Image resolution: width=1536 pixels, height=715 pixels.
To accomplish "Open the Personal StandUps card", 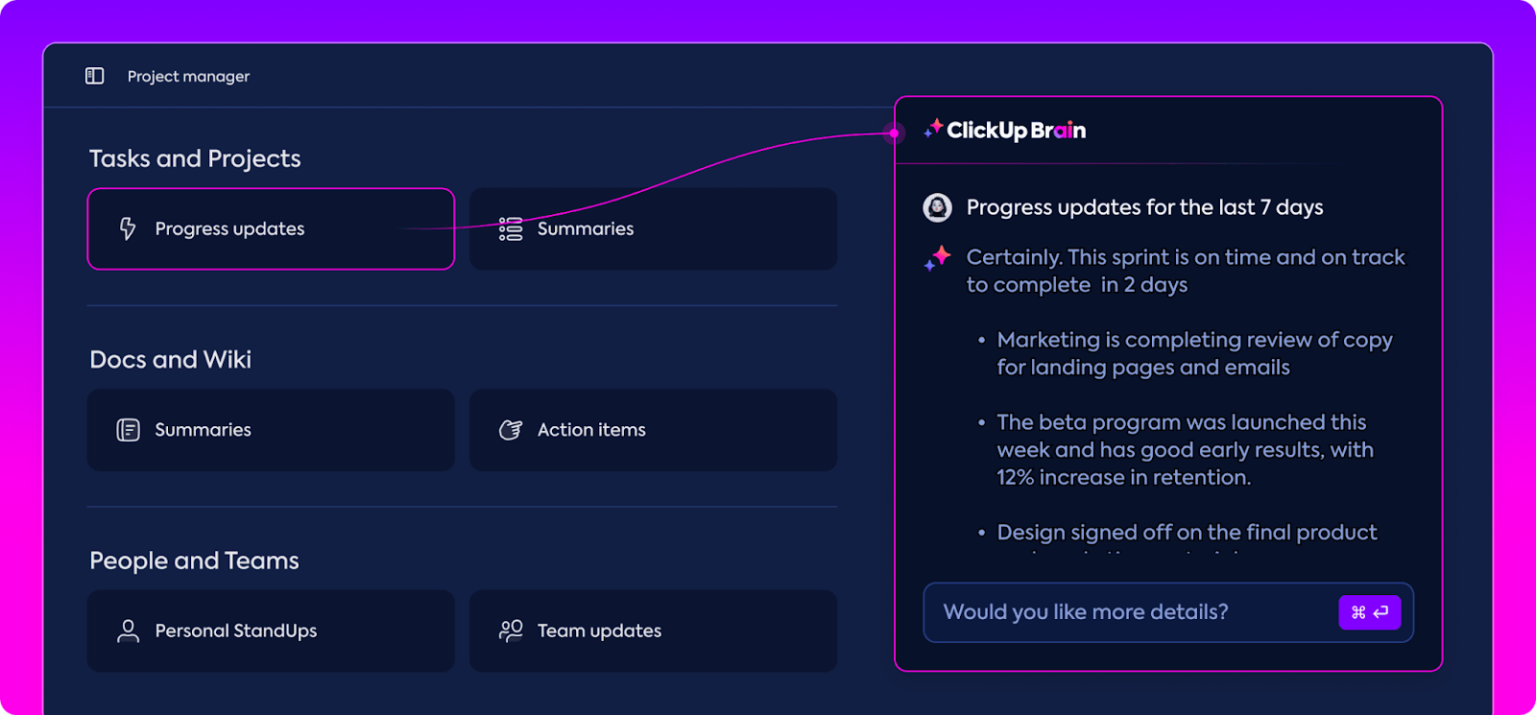I will coord(270,631).
